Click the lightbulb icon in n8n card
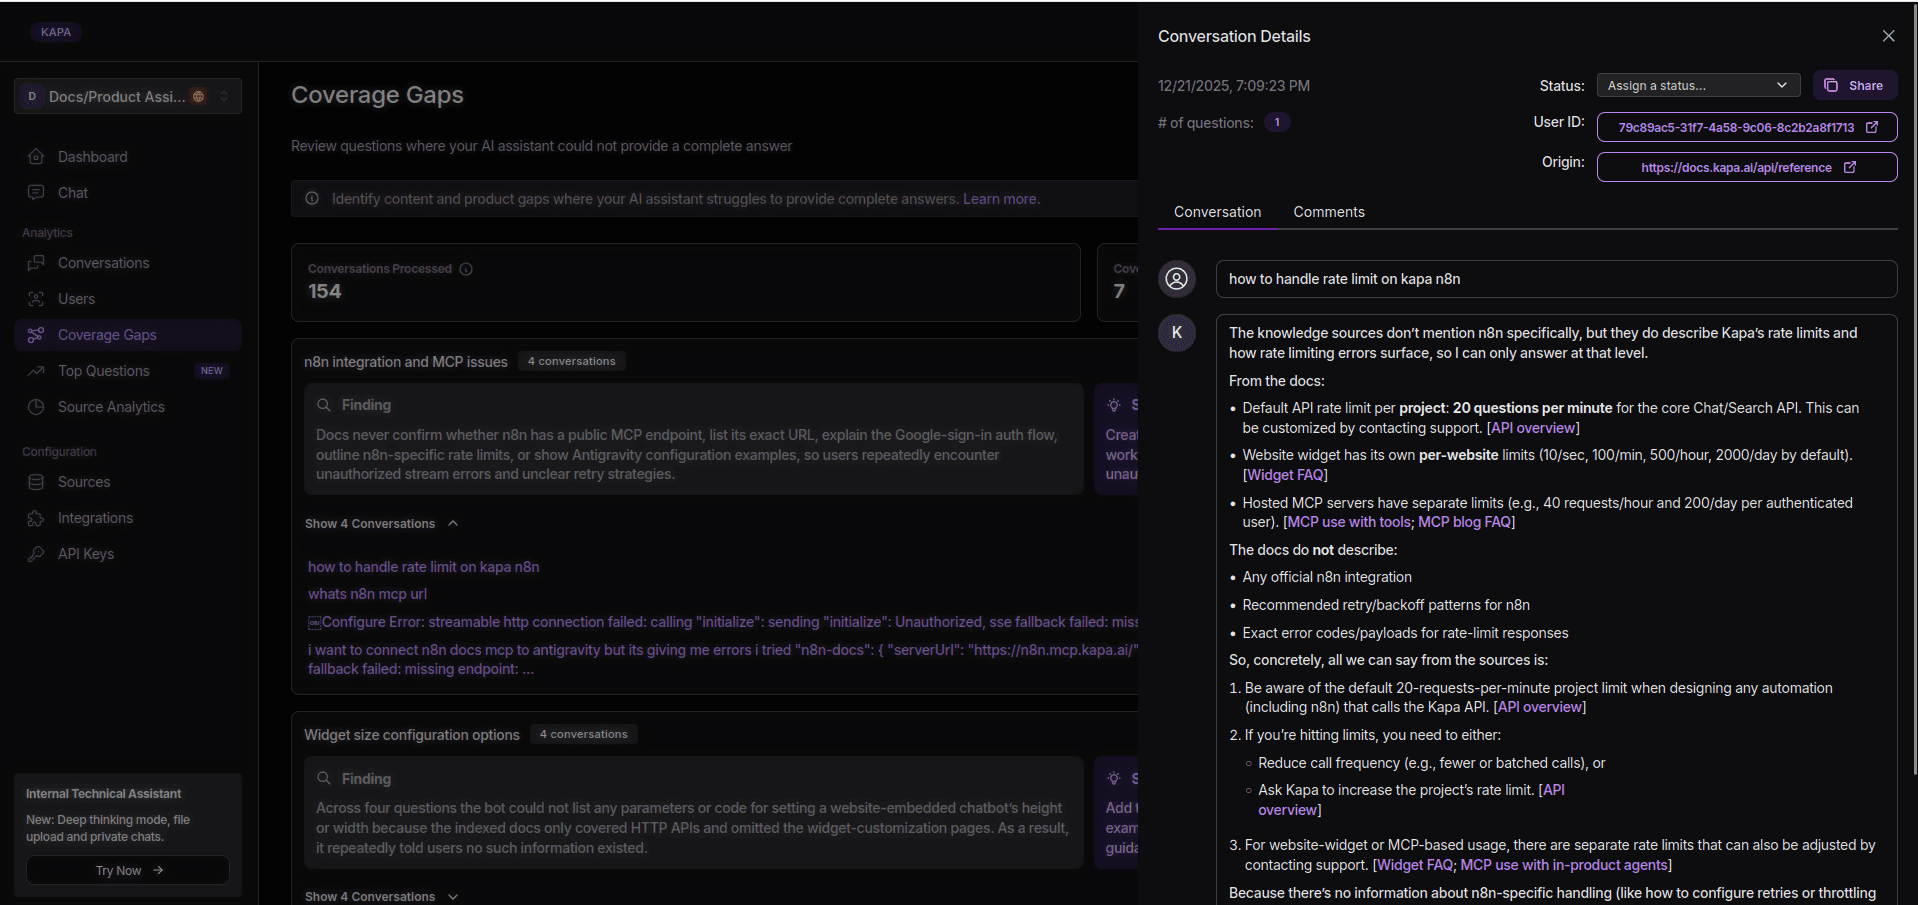The image size is (1918, 905). pyautogui.click(x=1114, y=405)
